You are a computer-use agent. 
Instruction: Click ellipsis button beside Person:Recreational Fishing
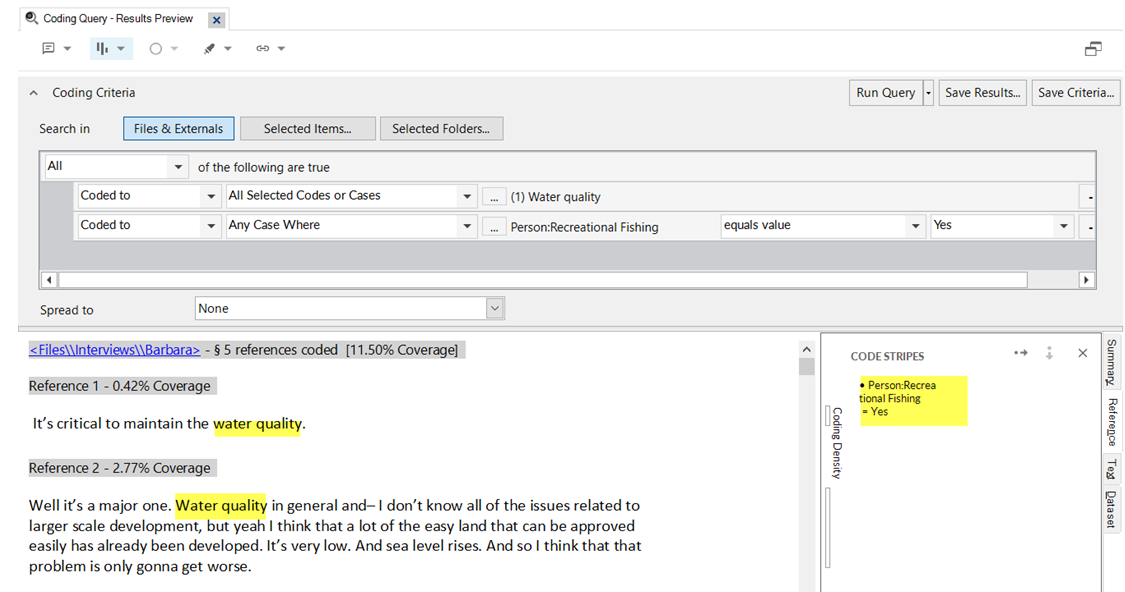point(494,227)
